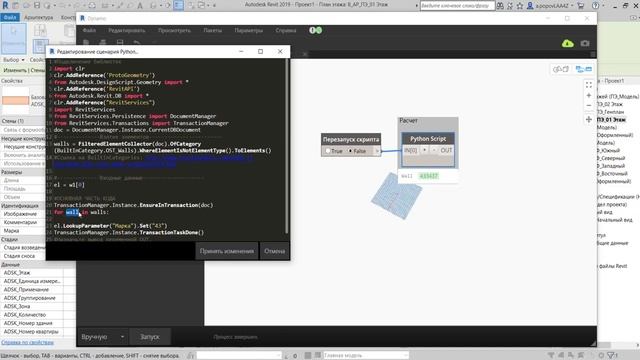Click the star favorites icon in Revit title bar
This screenshot has width=640, height=360.
pyautogui.click(x=520, y=6)
